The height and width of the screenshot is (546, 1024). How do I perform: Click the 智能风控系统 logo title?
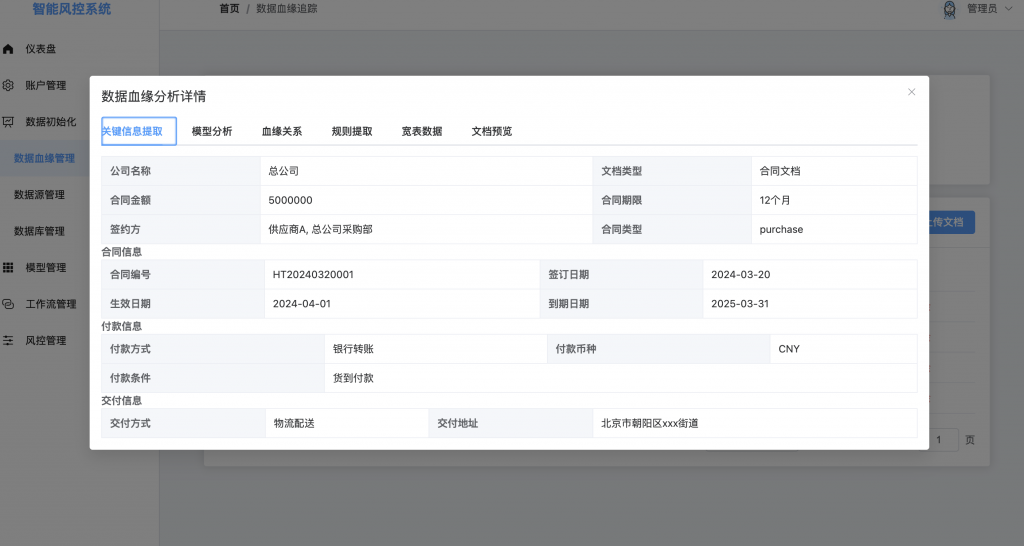click(x=72, y=9)
